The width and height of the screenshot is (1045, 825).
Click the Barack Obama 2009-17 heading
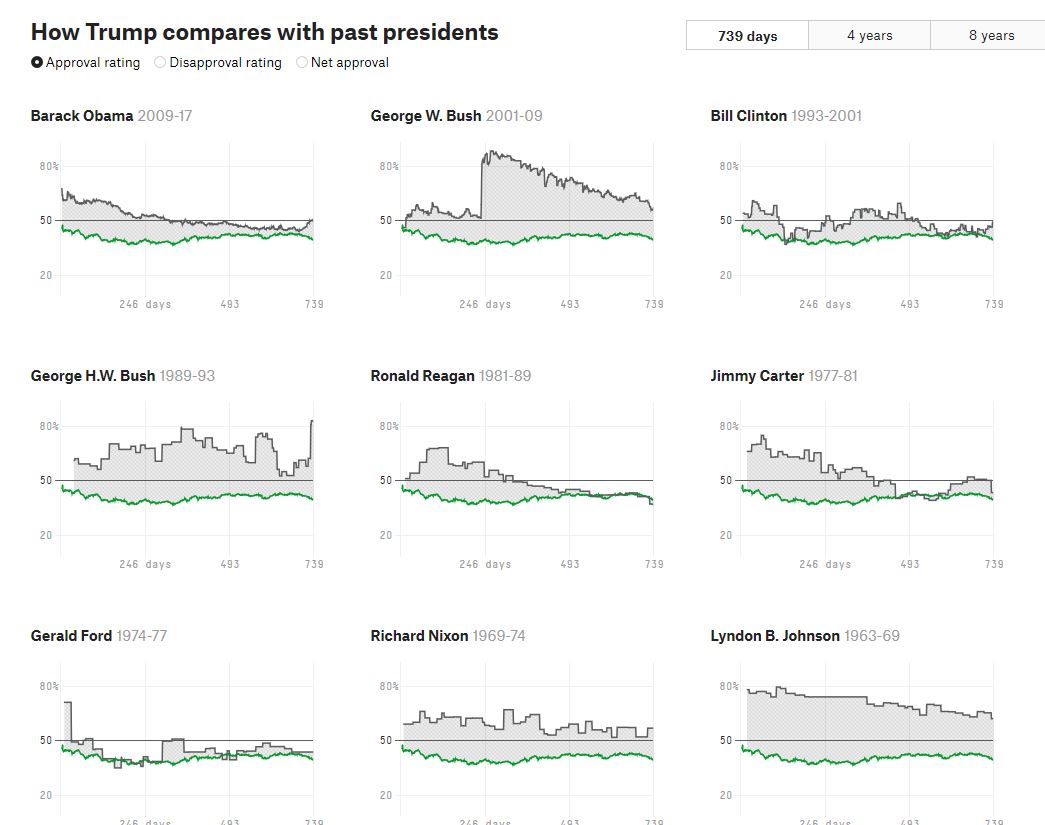pos(111,116)
